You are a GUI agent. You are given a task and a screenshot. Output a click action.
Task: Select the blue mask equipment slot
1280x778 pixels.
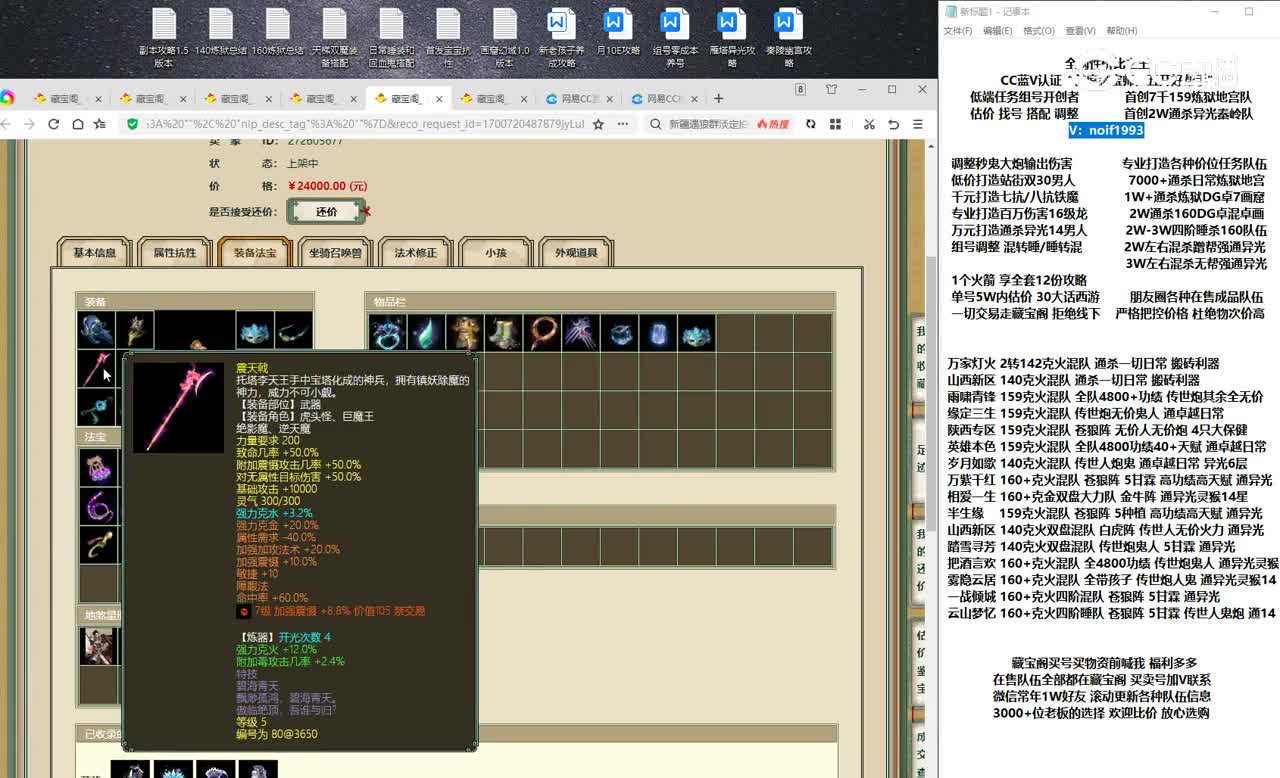(255, 330)
